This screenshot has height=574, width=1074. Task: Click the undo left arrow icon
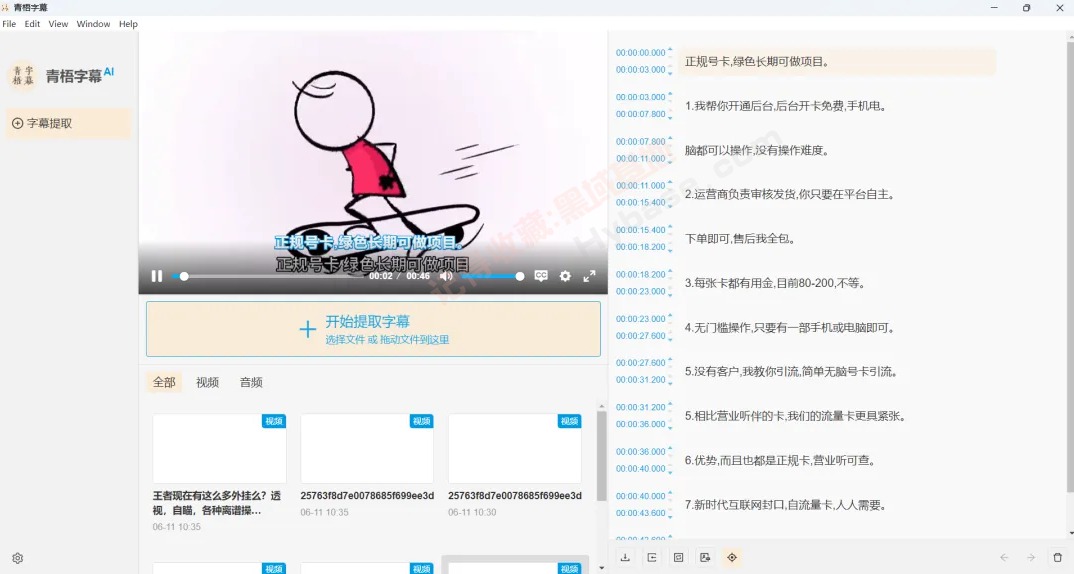(1004, 558)
